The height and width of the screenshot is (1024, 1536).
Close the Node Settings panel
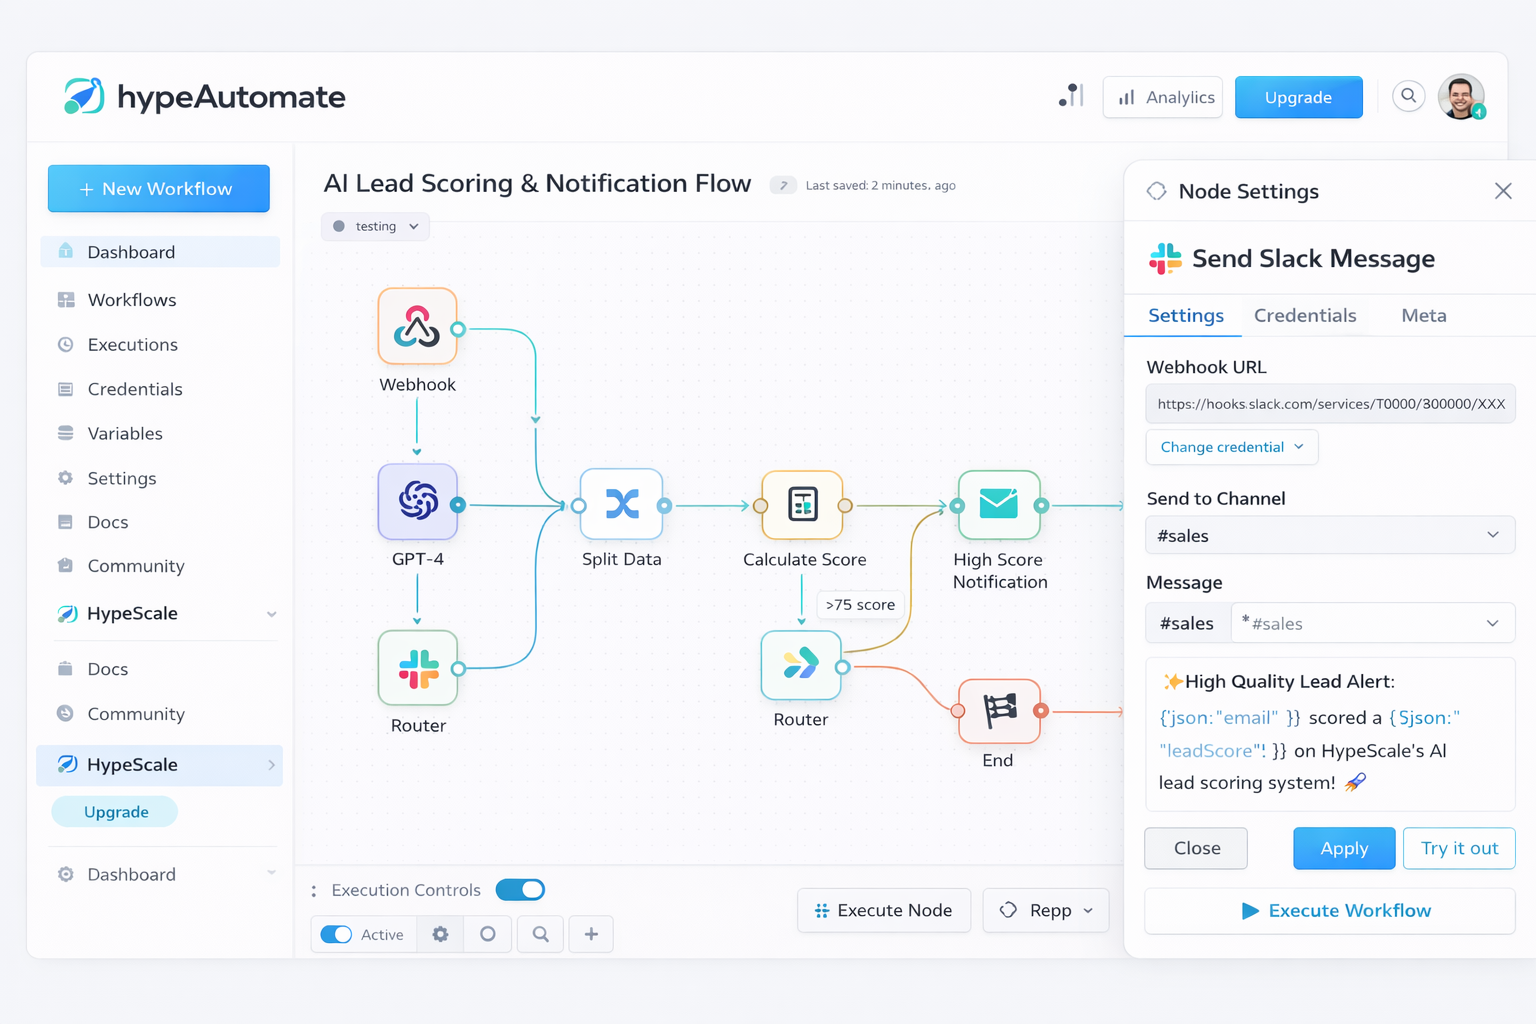click(1503, 191)
